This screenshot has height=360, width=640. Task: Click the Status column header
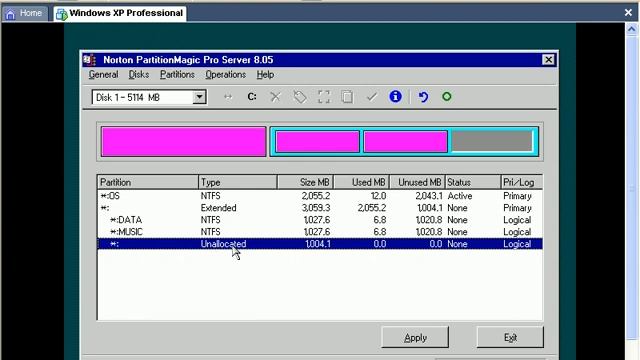(x=473, y=182)
